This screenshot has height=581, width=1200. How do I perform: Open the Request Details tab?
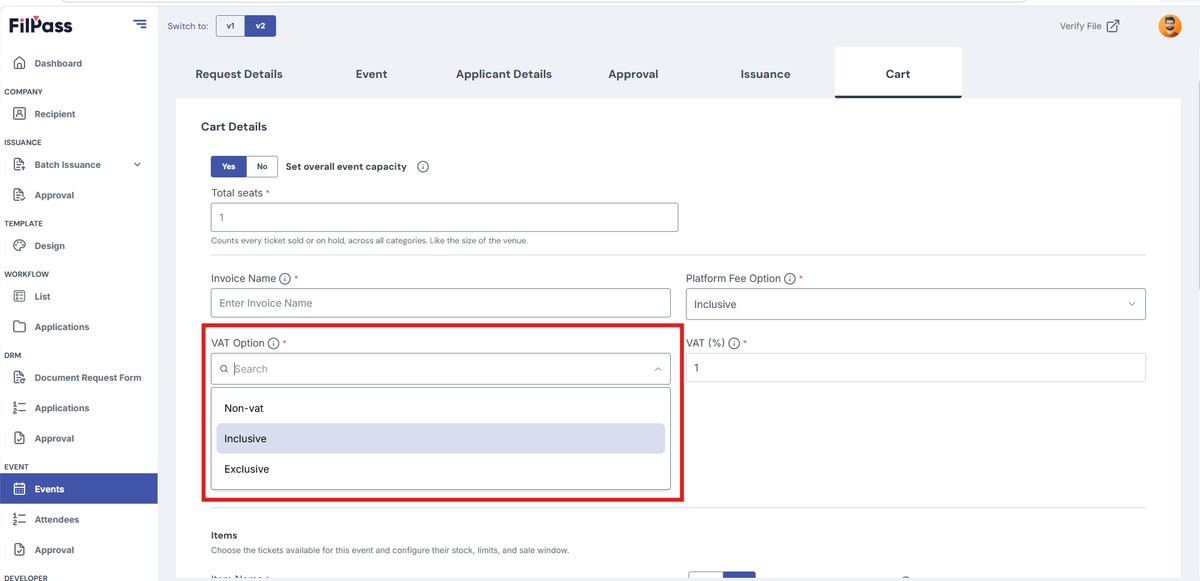tap(239, 74)
